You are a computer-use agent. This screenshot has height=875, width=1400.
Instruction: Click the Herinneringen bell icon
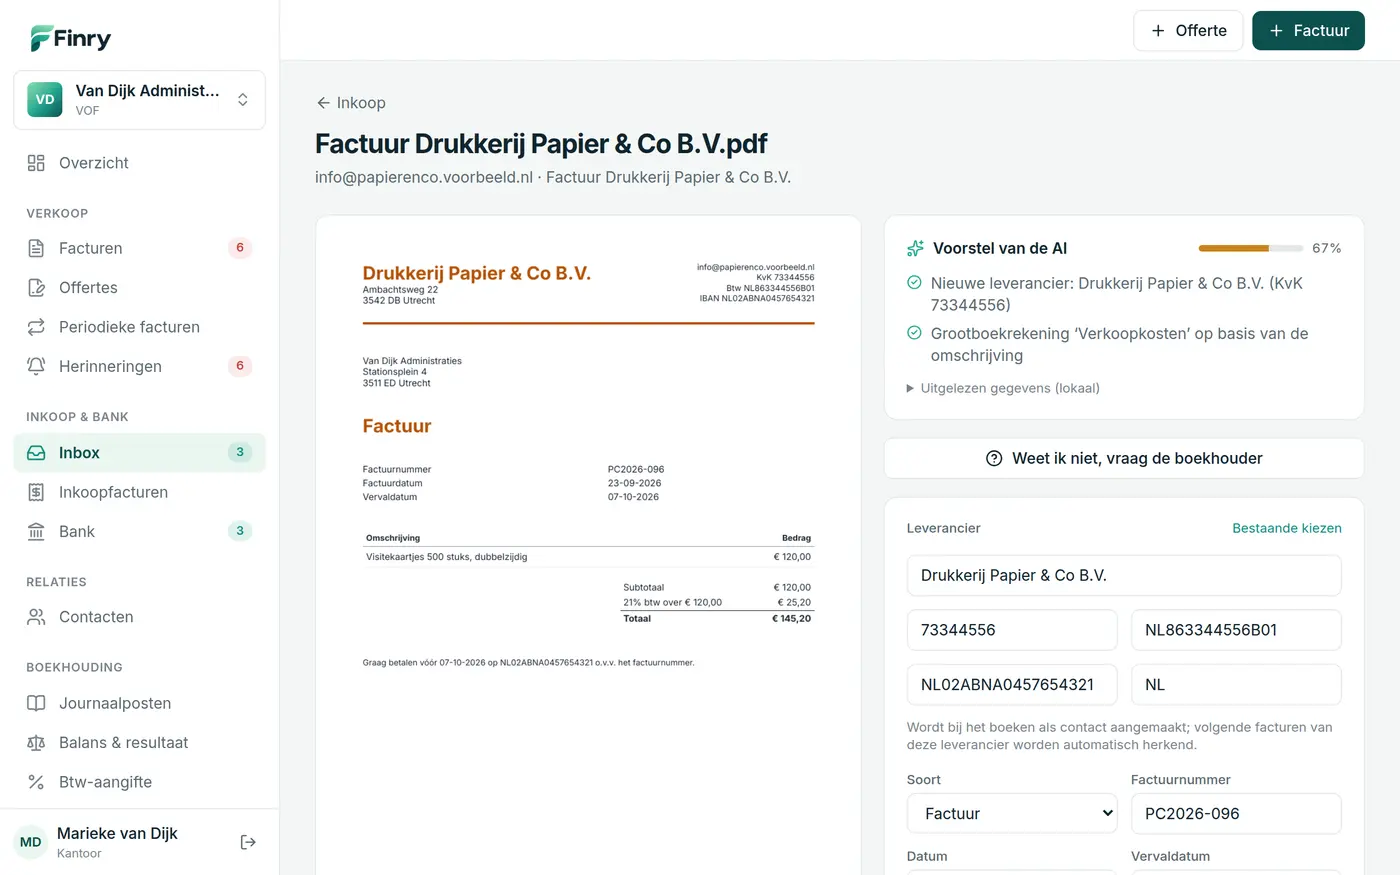click(36, 366)
